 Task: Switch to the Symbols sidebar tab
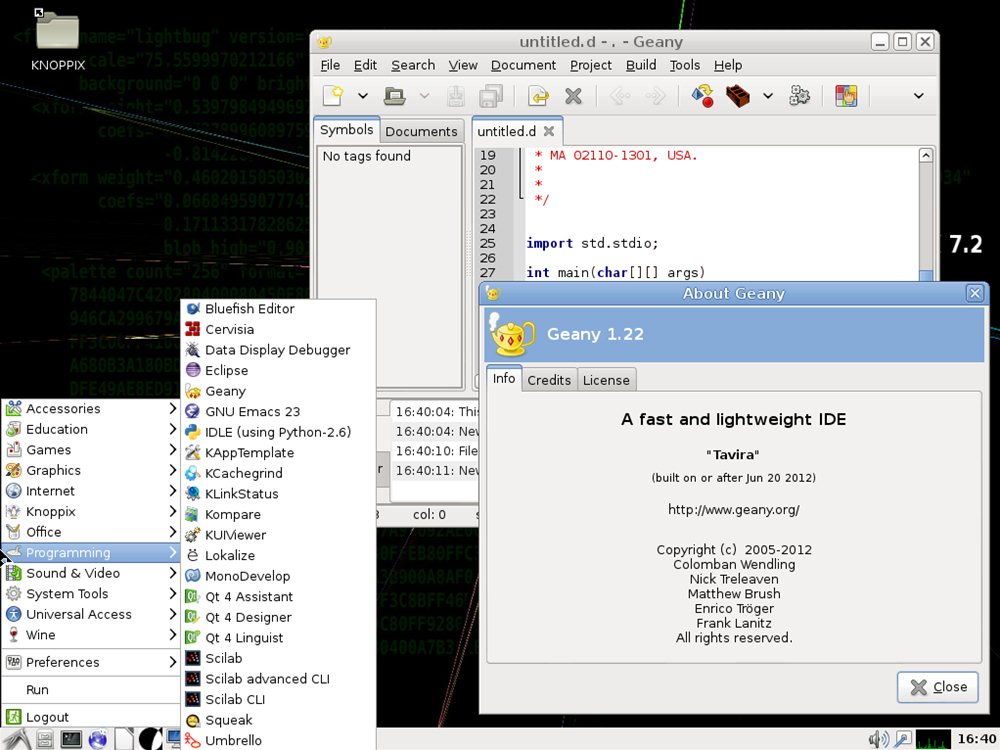[346, 129]
